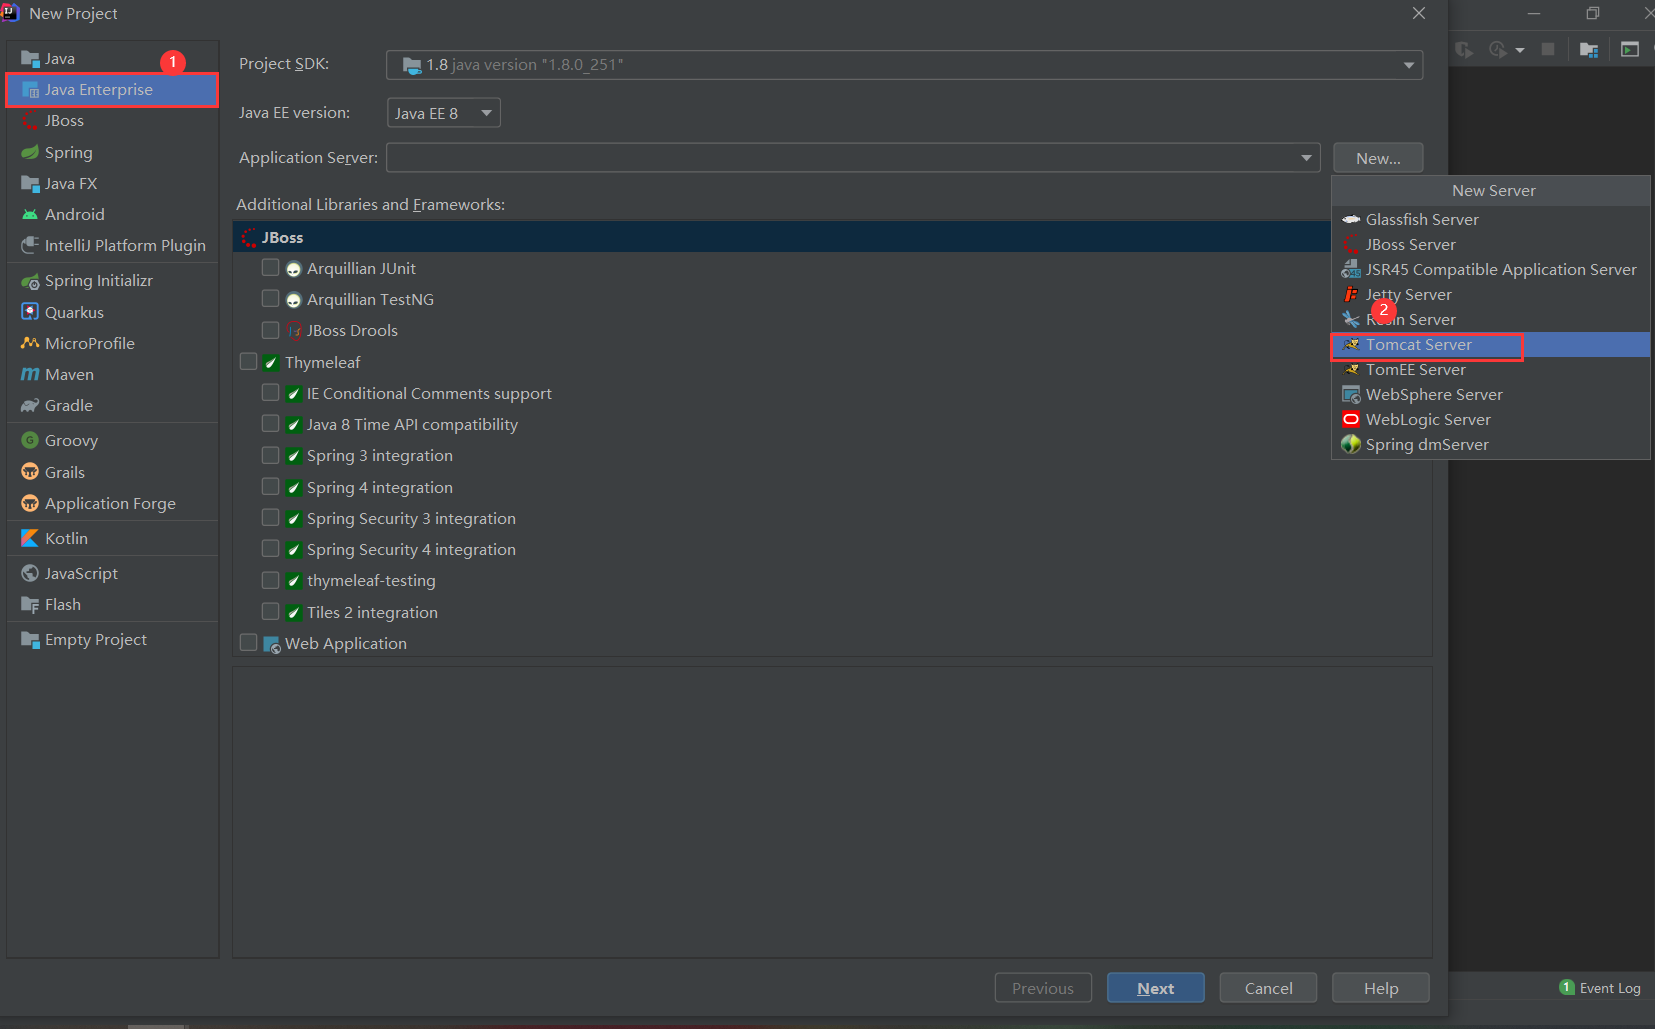Select Grails project type
The width and height of the screenshot is (1655, 1029).
pos(112,472)
